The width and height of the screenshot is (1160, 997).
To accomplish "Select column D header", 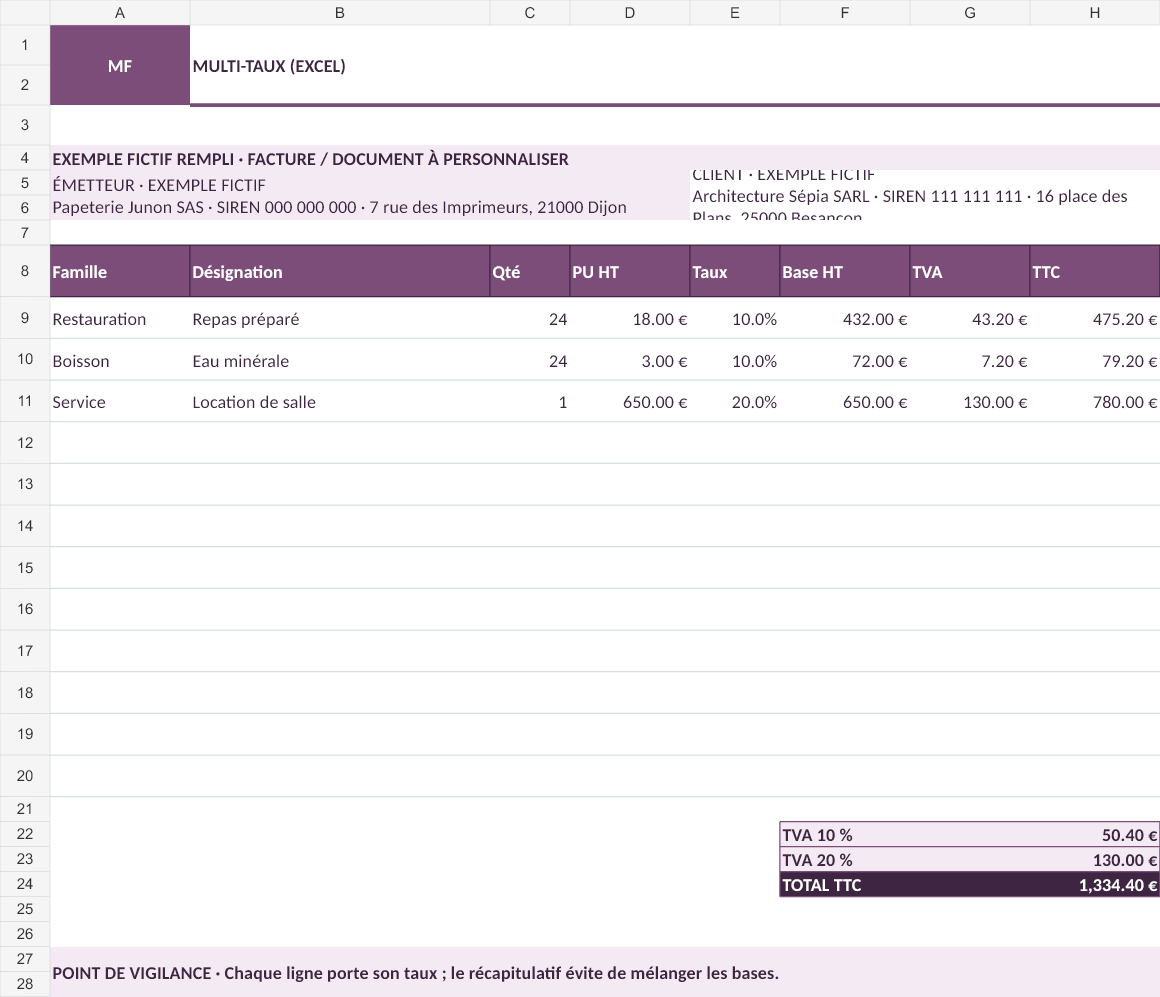I will click(630, 13).
